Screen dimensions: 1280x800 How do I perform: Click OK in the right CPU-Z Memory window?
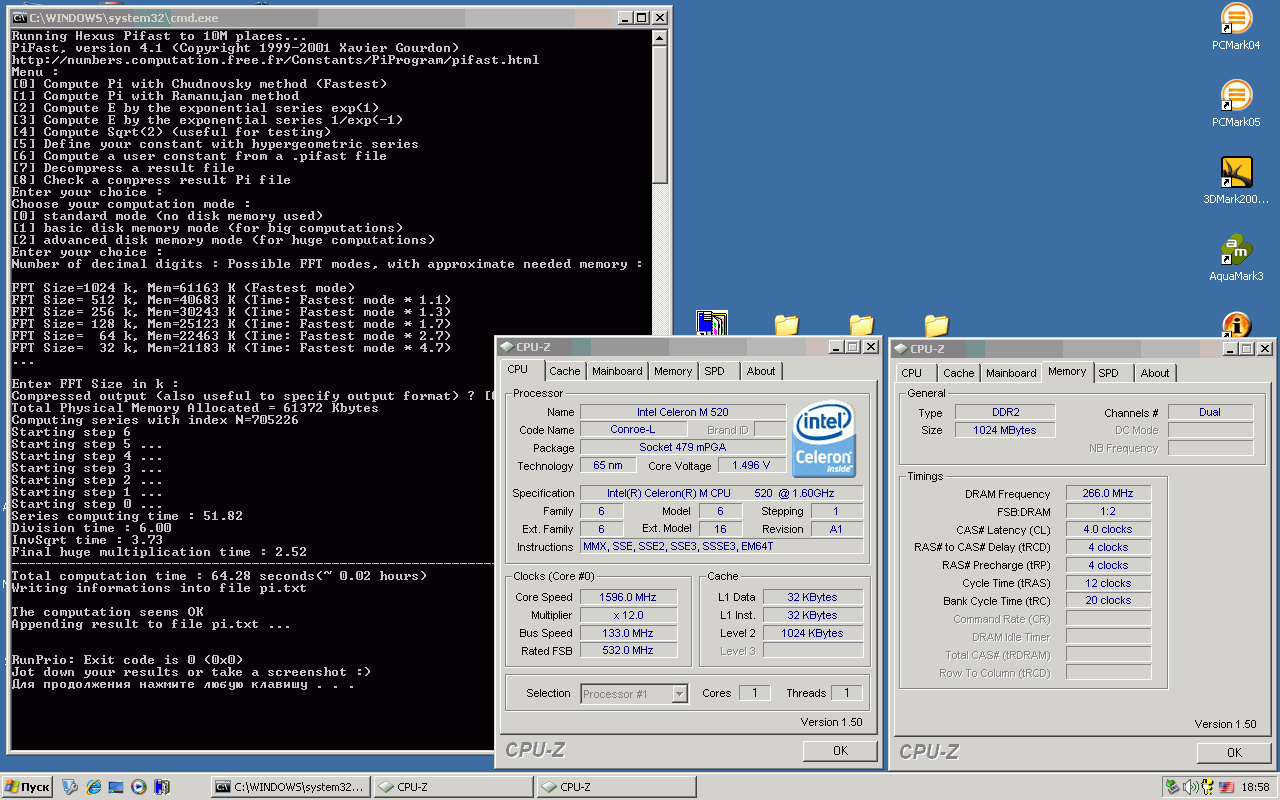click(1234, 752)
